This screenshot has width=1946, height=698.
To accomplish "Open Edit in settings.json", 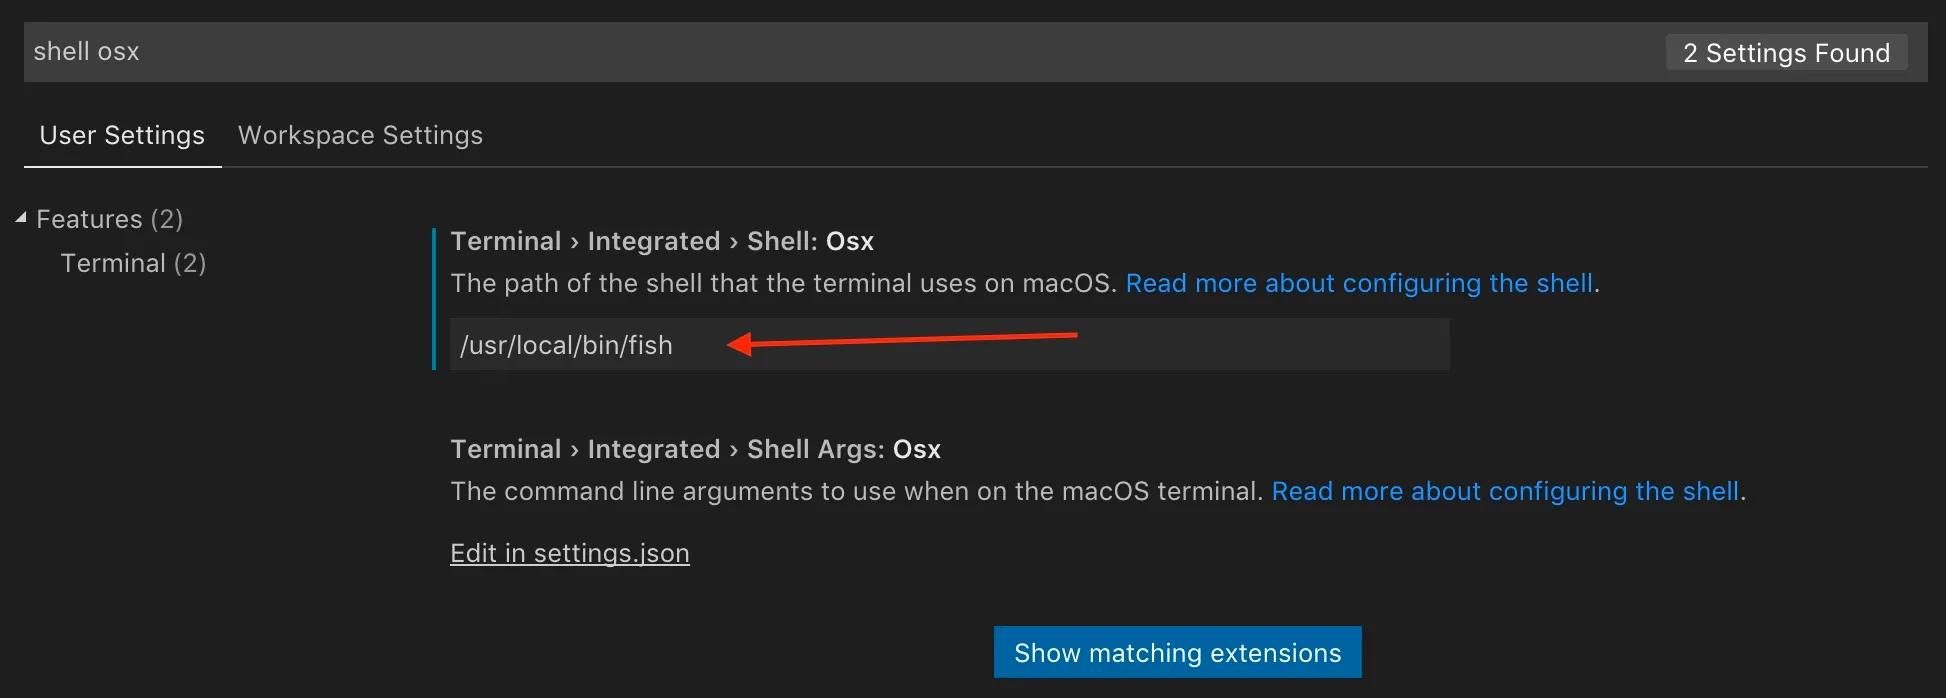I will (x=569, y=553).
